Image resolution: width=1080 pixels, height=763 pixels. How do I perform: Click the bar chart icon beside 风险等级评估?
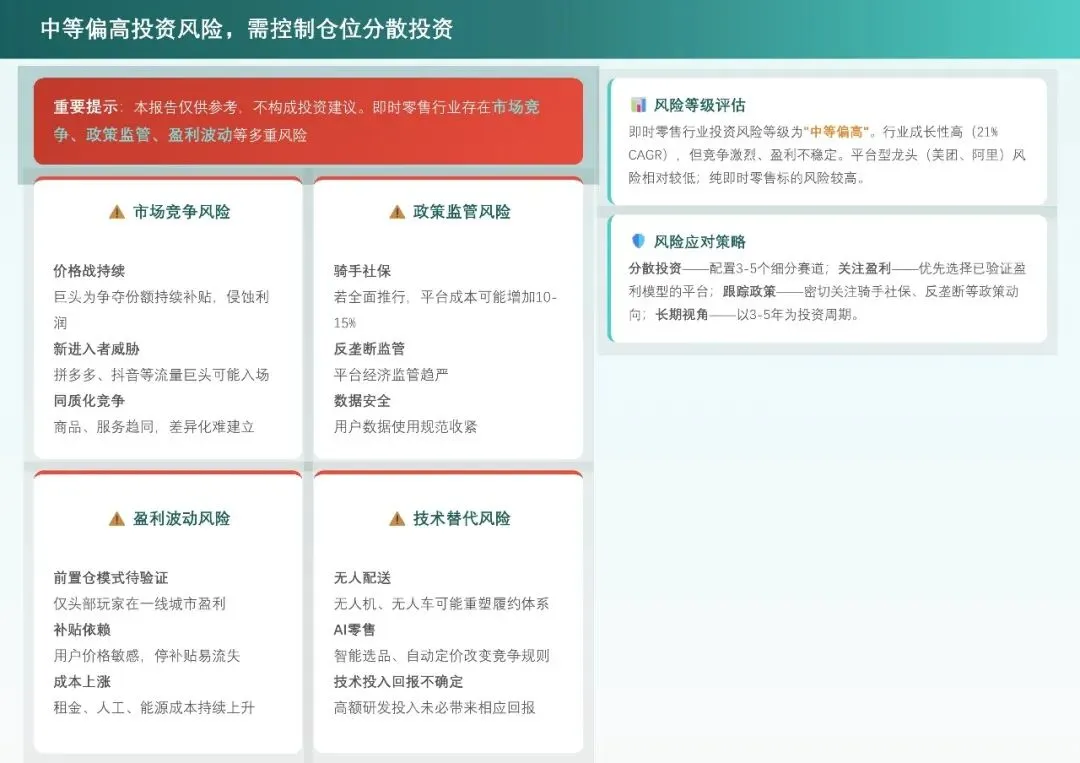click(638, 105)
